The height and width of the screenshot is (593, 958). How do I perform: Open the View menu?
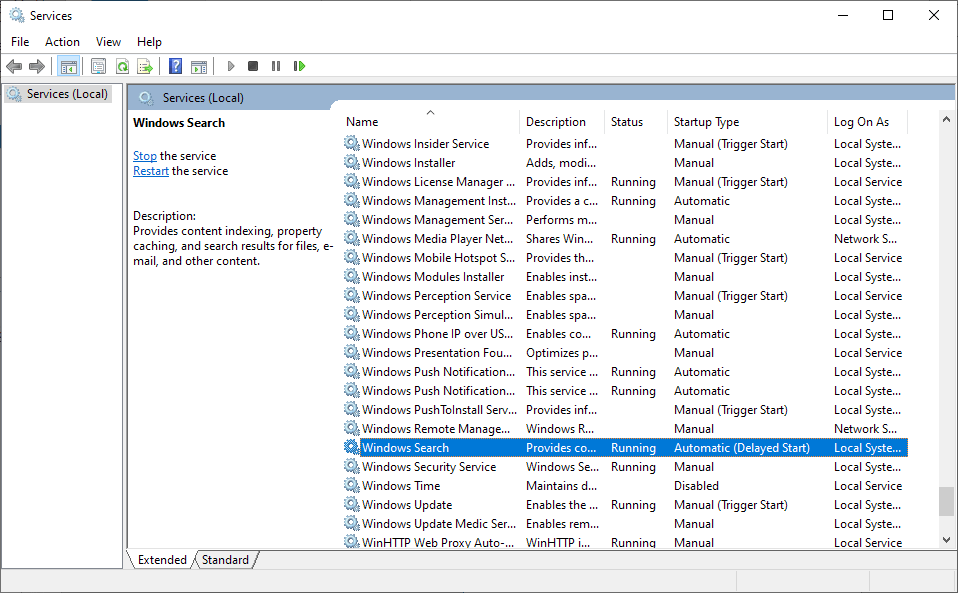click(108, 42)
